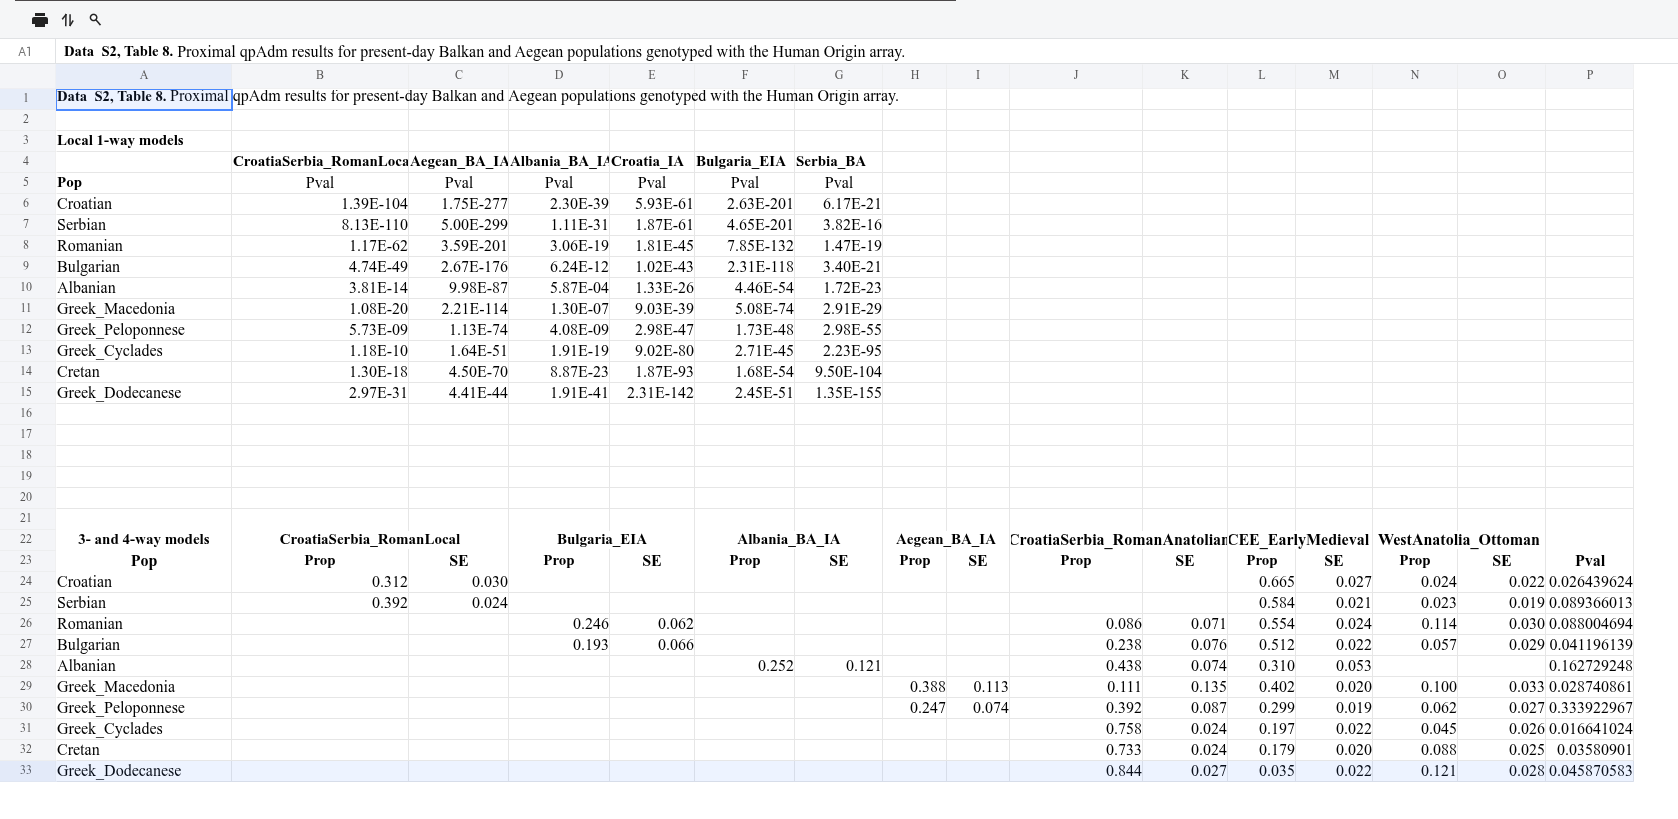Click the value 0.121 in Greek_Dodecanese row
The width and height of the screenshot is (1678, 819).
tap(1439, 770)
